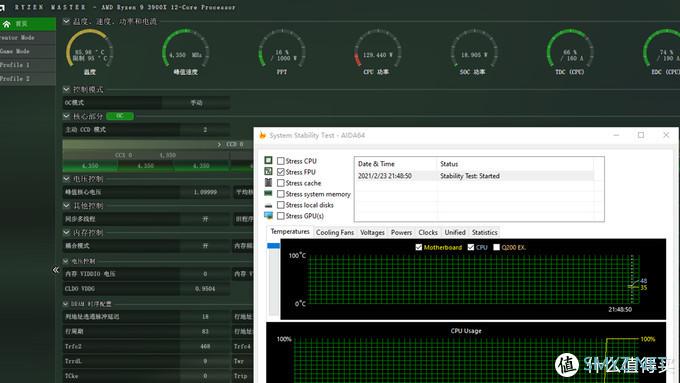Screen dimensions: 680x383
Task: Click the 内存 VDDIO 电压 value
Action: click(205, 274)
